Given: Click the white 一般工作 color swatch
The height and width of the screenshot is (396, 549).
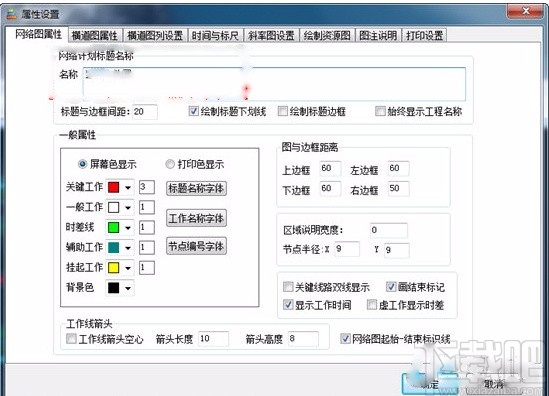Looking at the screenshot, I should 113,207.
